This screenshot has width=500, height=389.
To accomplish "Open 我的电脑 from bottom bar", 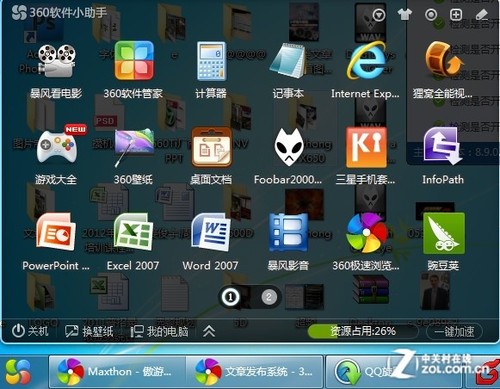I will pyautogui.click(x=159, y=331).
